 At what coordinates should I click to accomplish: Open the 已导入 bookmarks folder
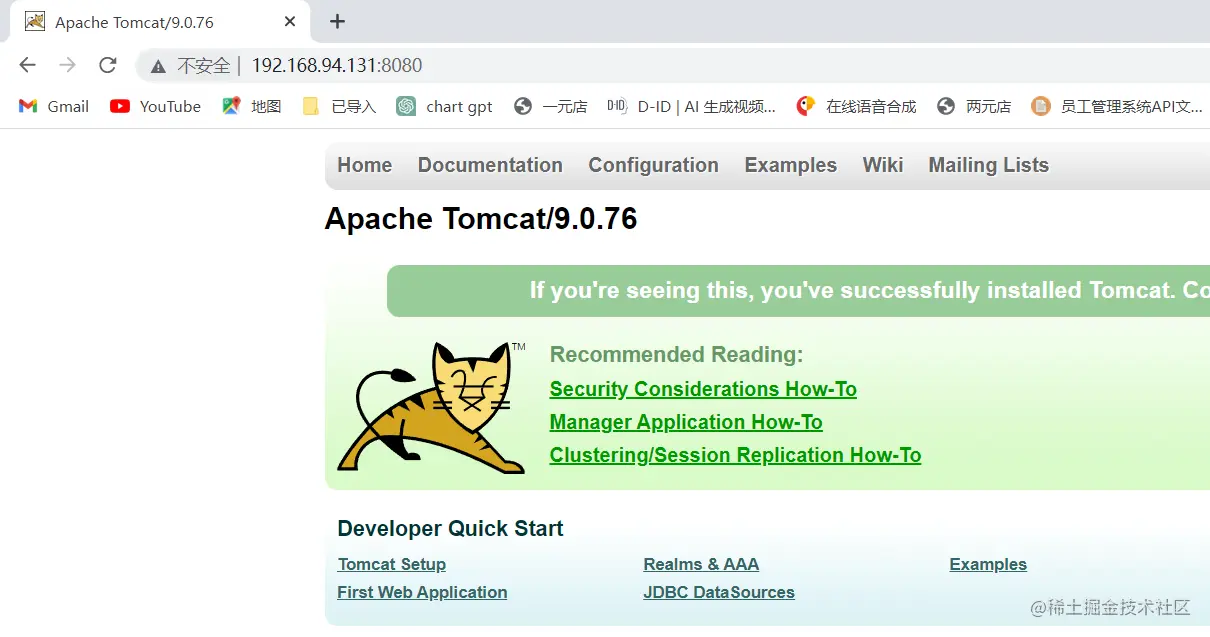[x=339, y=106]
